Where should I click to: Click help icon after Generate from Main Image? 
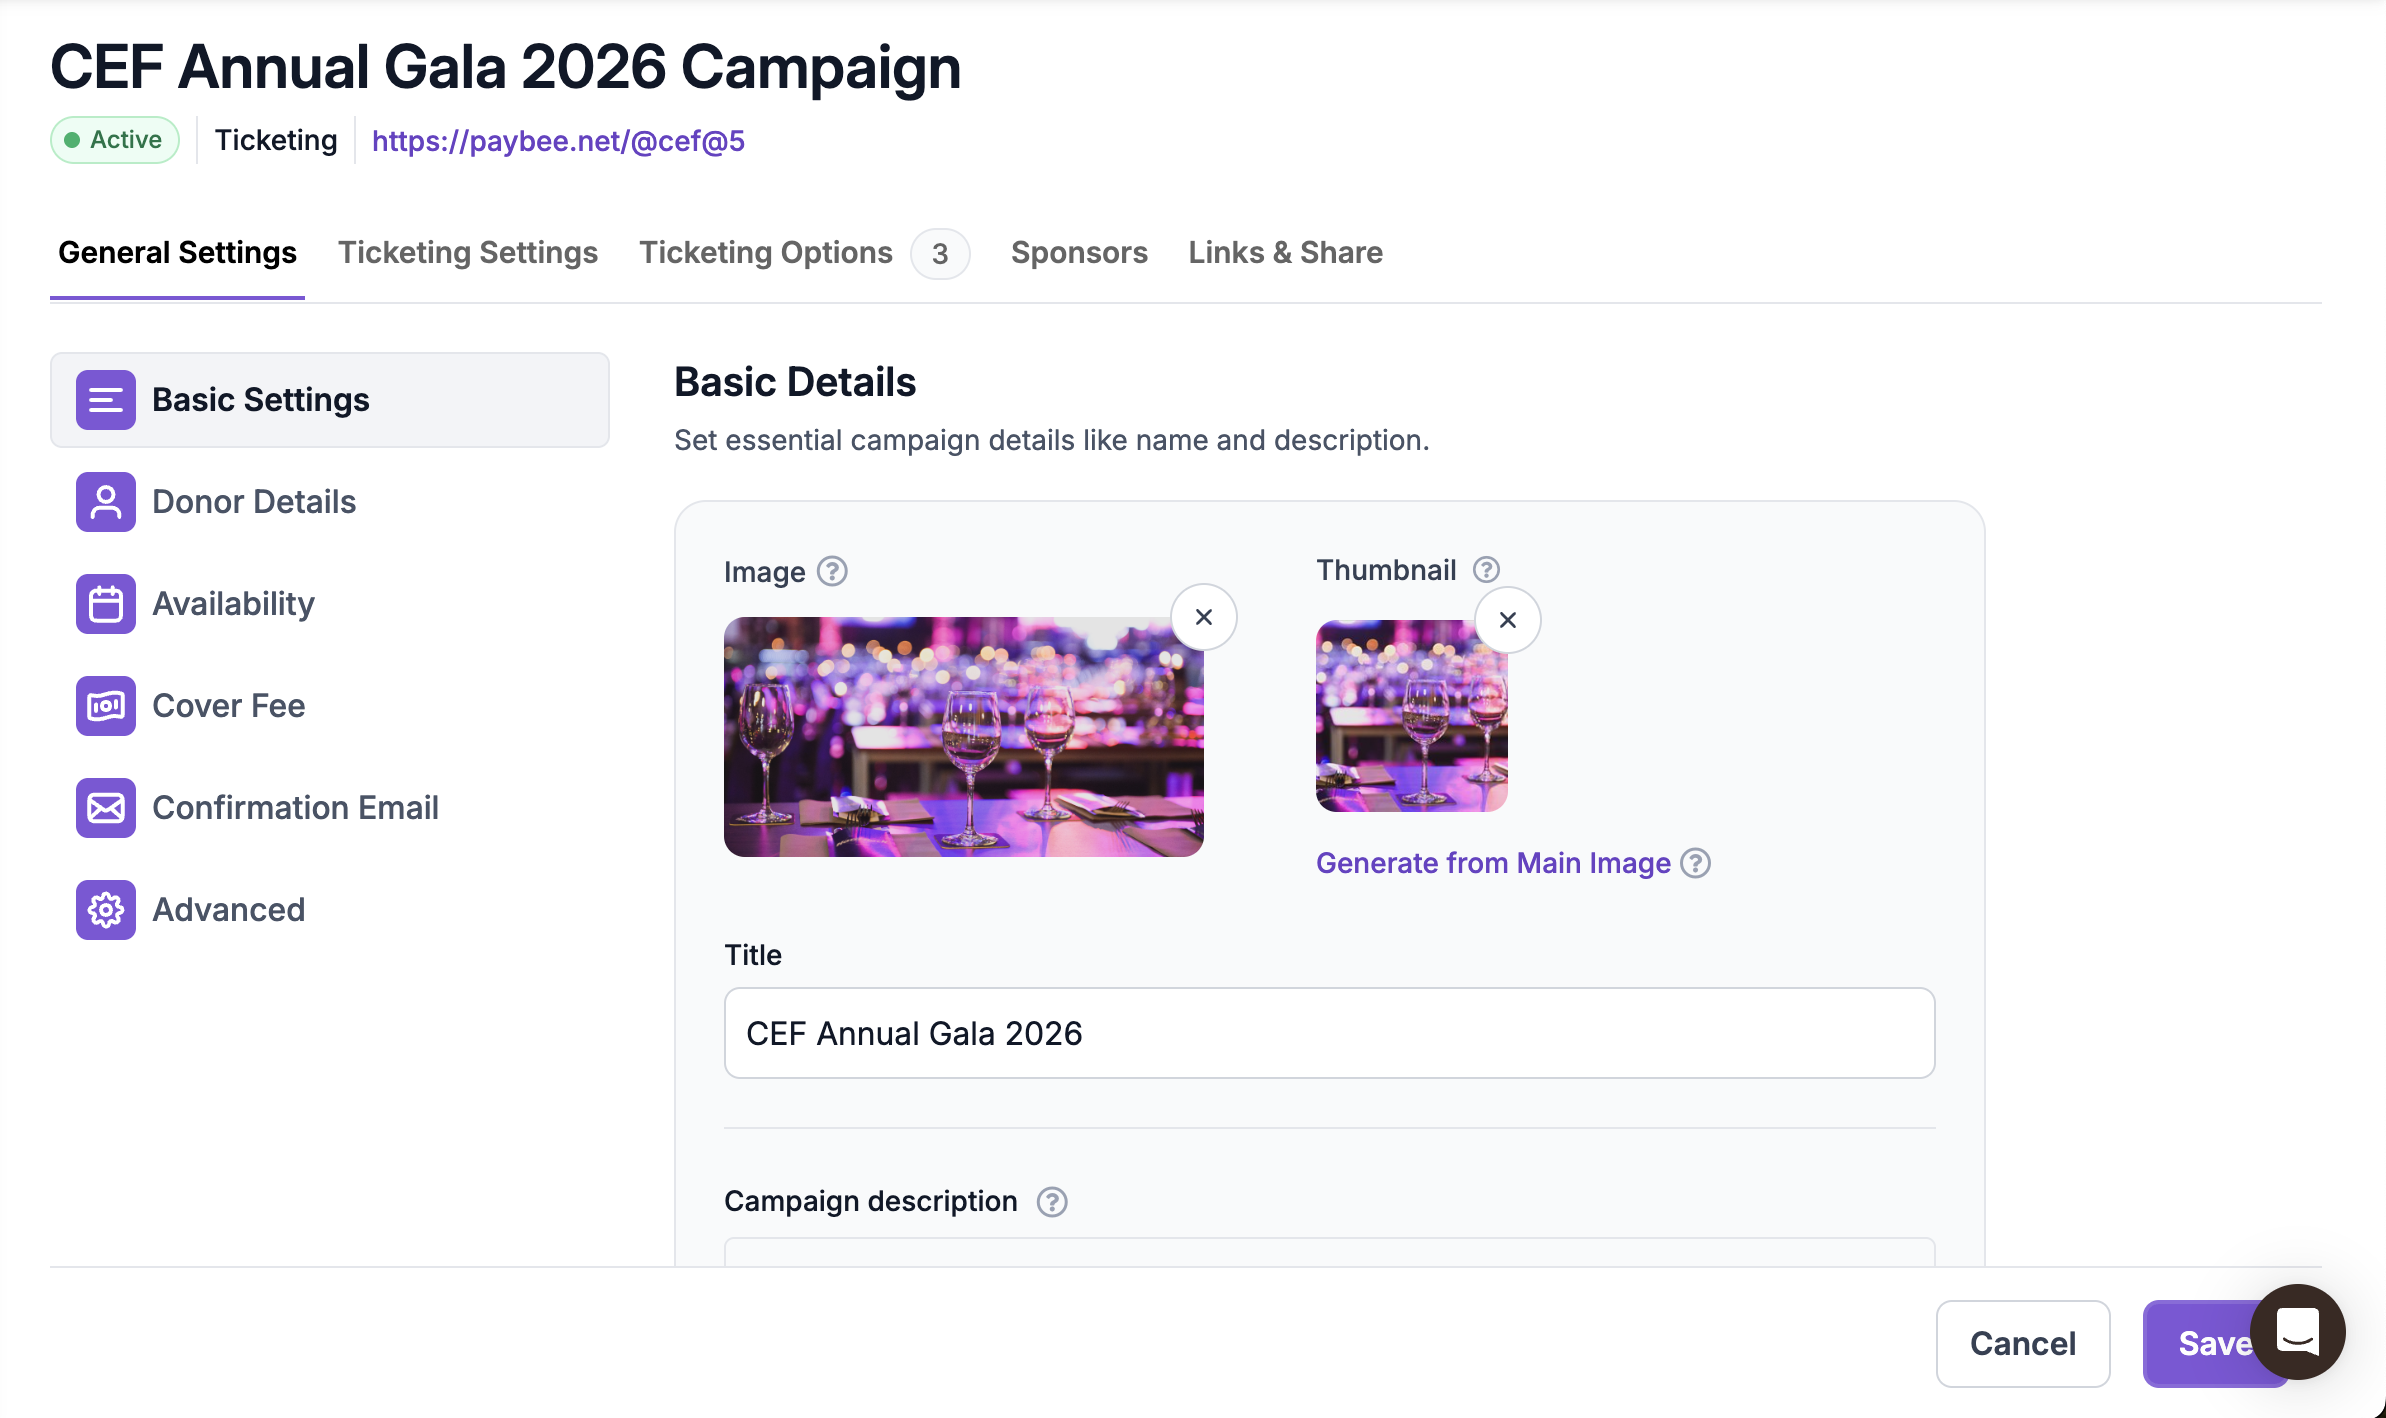point(1696,863)
